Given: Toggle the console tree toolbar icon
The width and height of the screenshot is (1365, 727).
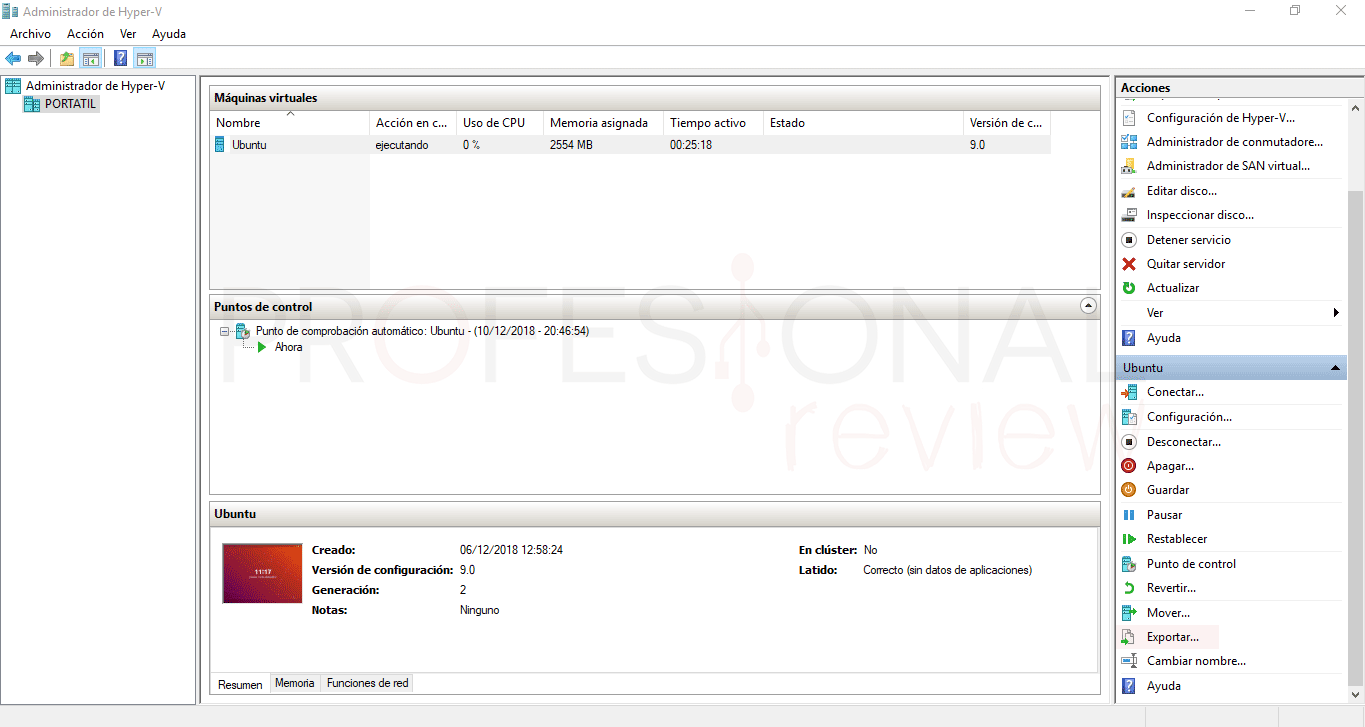Looking at the screenshot, I should tap(91, 59).
